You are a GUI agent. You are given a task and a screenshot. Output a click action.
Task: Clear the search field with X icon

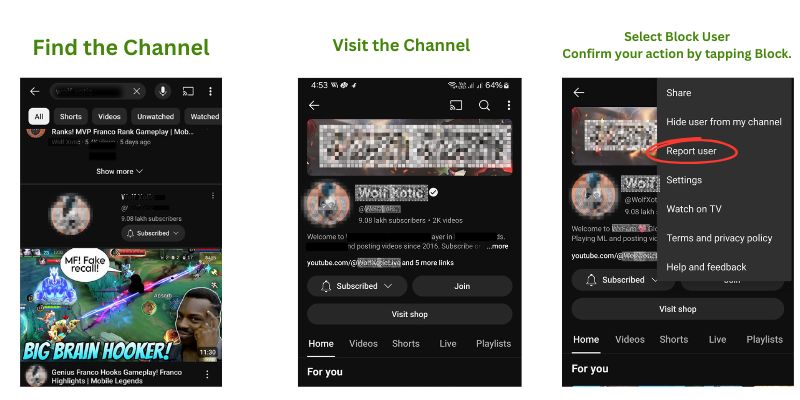[137, 91]
